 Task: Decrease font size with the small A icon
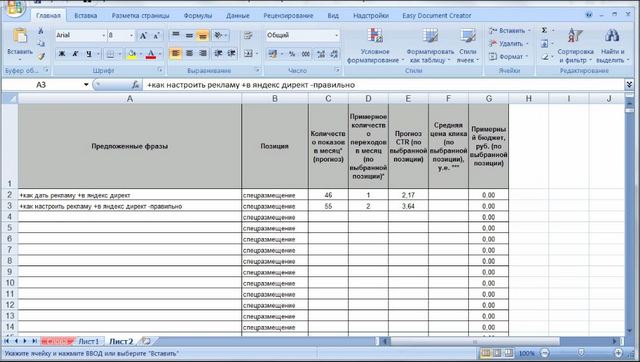click(x=156, y=36)
